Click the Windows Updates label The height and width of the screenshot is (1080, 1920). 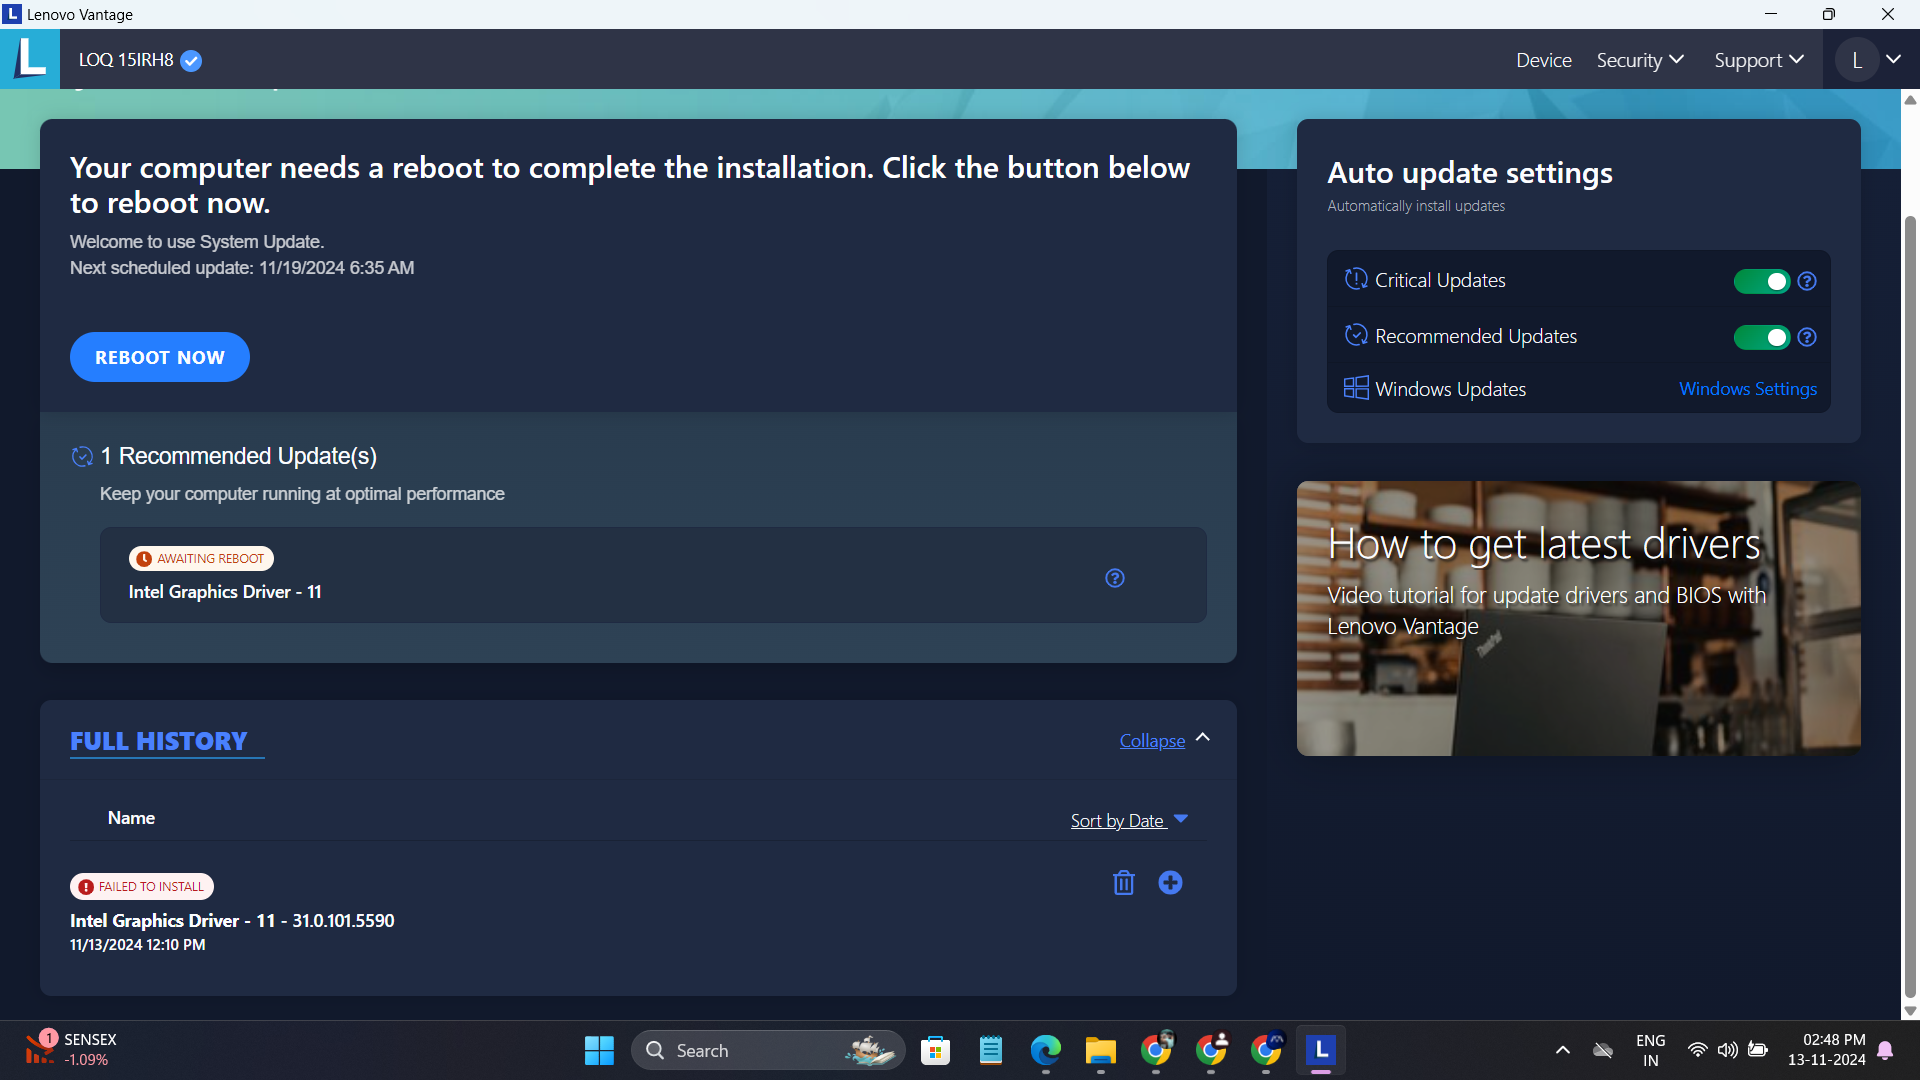pyautogui.click(x=1450, y=389)
